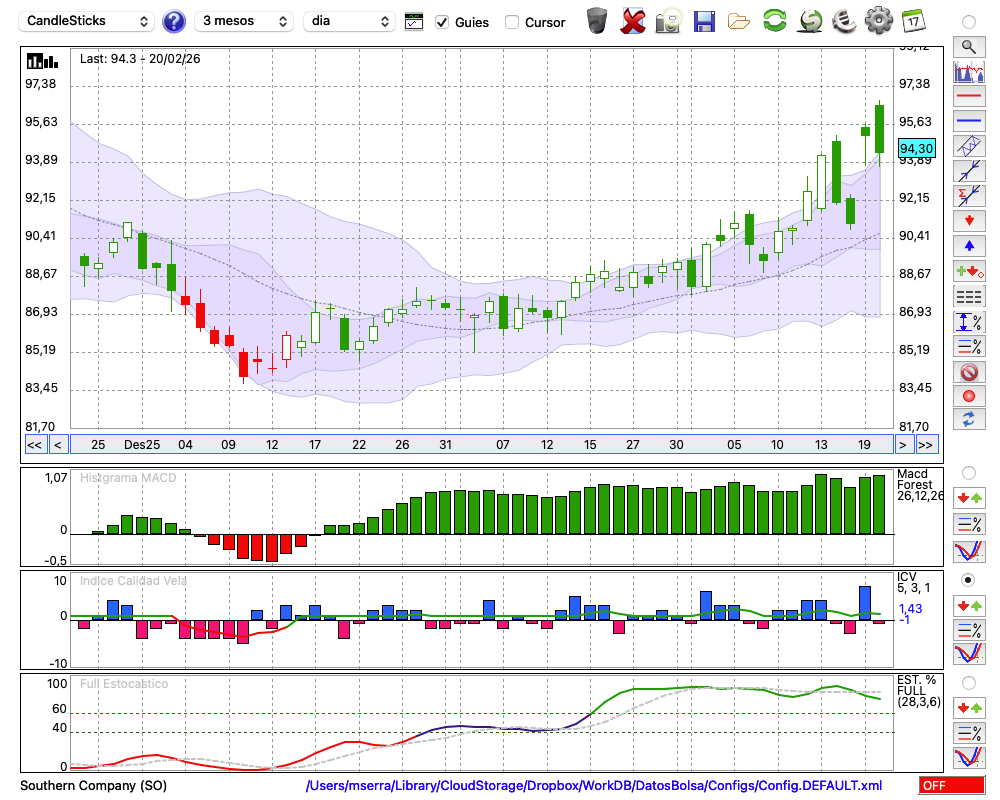This screenshot has height=800, width=1000.
Task: Open the '3 mesos' time range dropdown
Action: tap(244, 21)
